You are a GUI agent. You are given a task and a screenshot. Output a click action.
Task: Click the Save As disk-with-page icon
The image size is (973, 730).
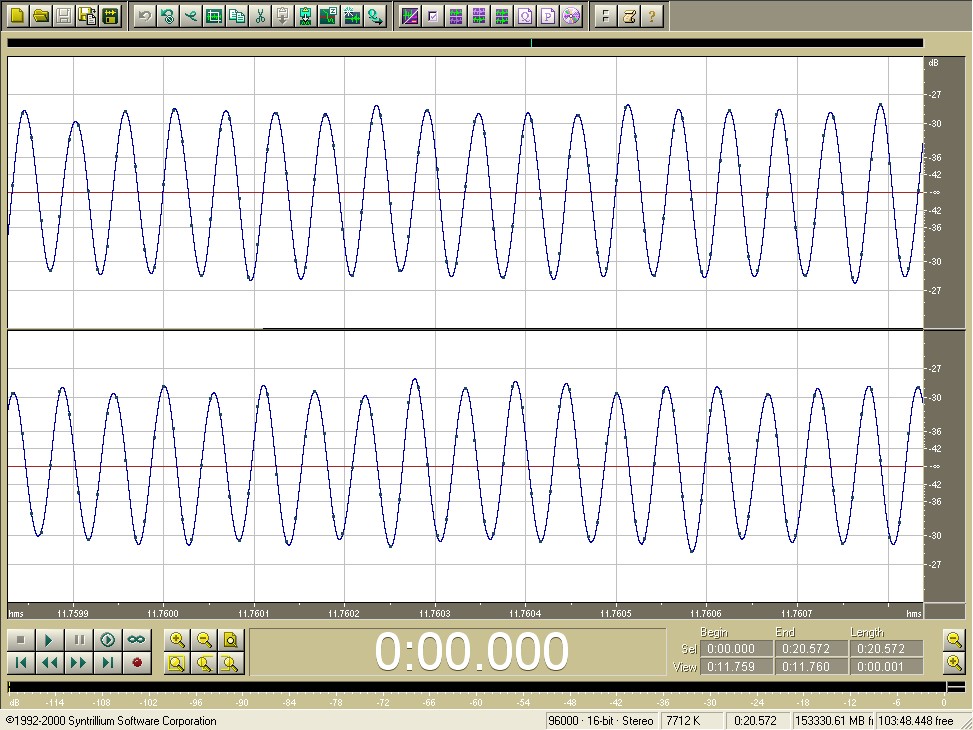click(87, 16)
